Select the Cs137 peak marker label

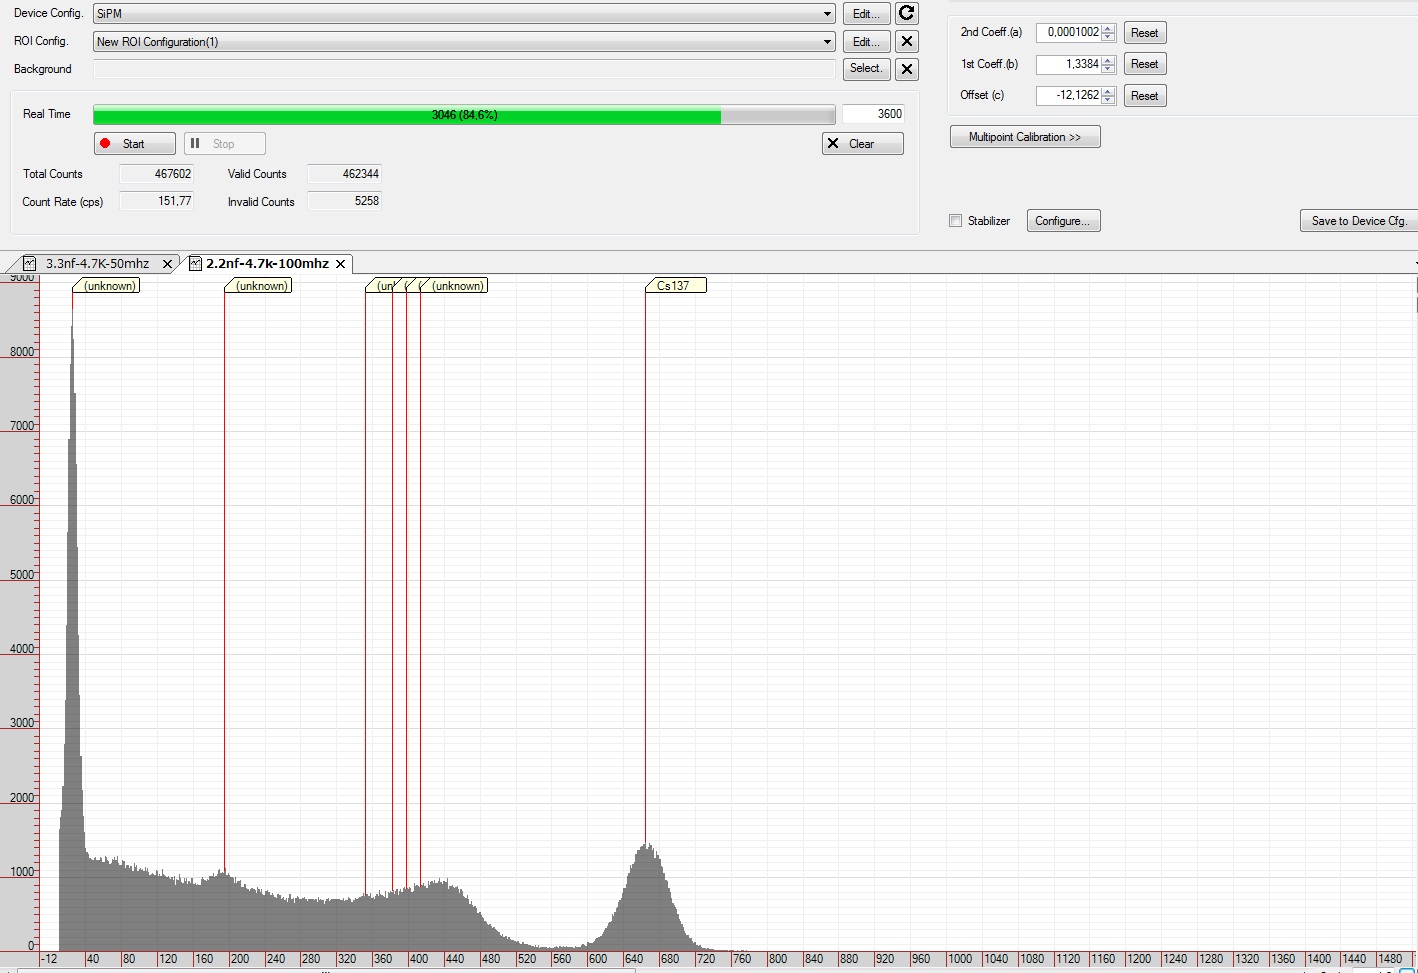pyautogui.click(x=675, y=286)
